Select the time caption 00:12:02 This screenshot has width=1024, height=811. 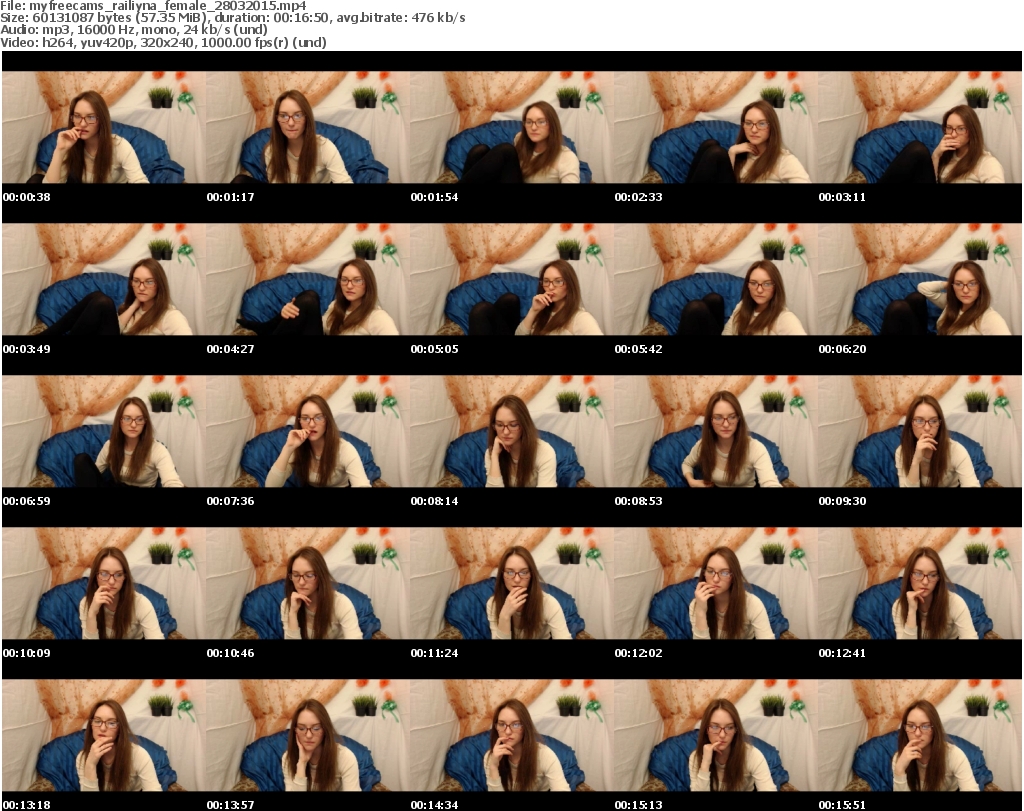point(638,653)
